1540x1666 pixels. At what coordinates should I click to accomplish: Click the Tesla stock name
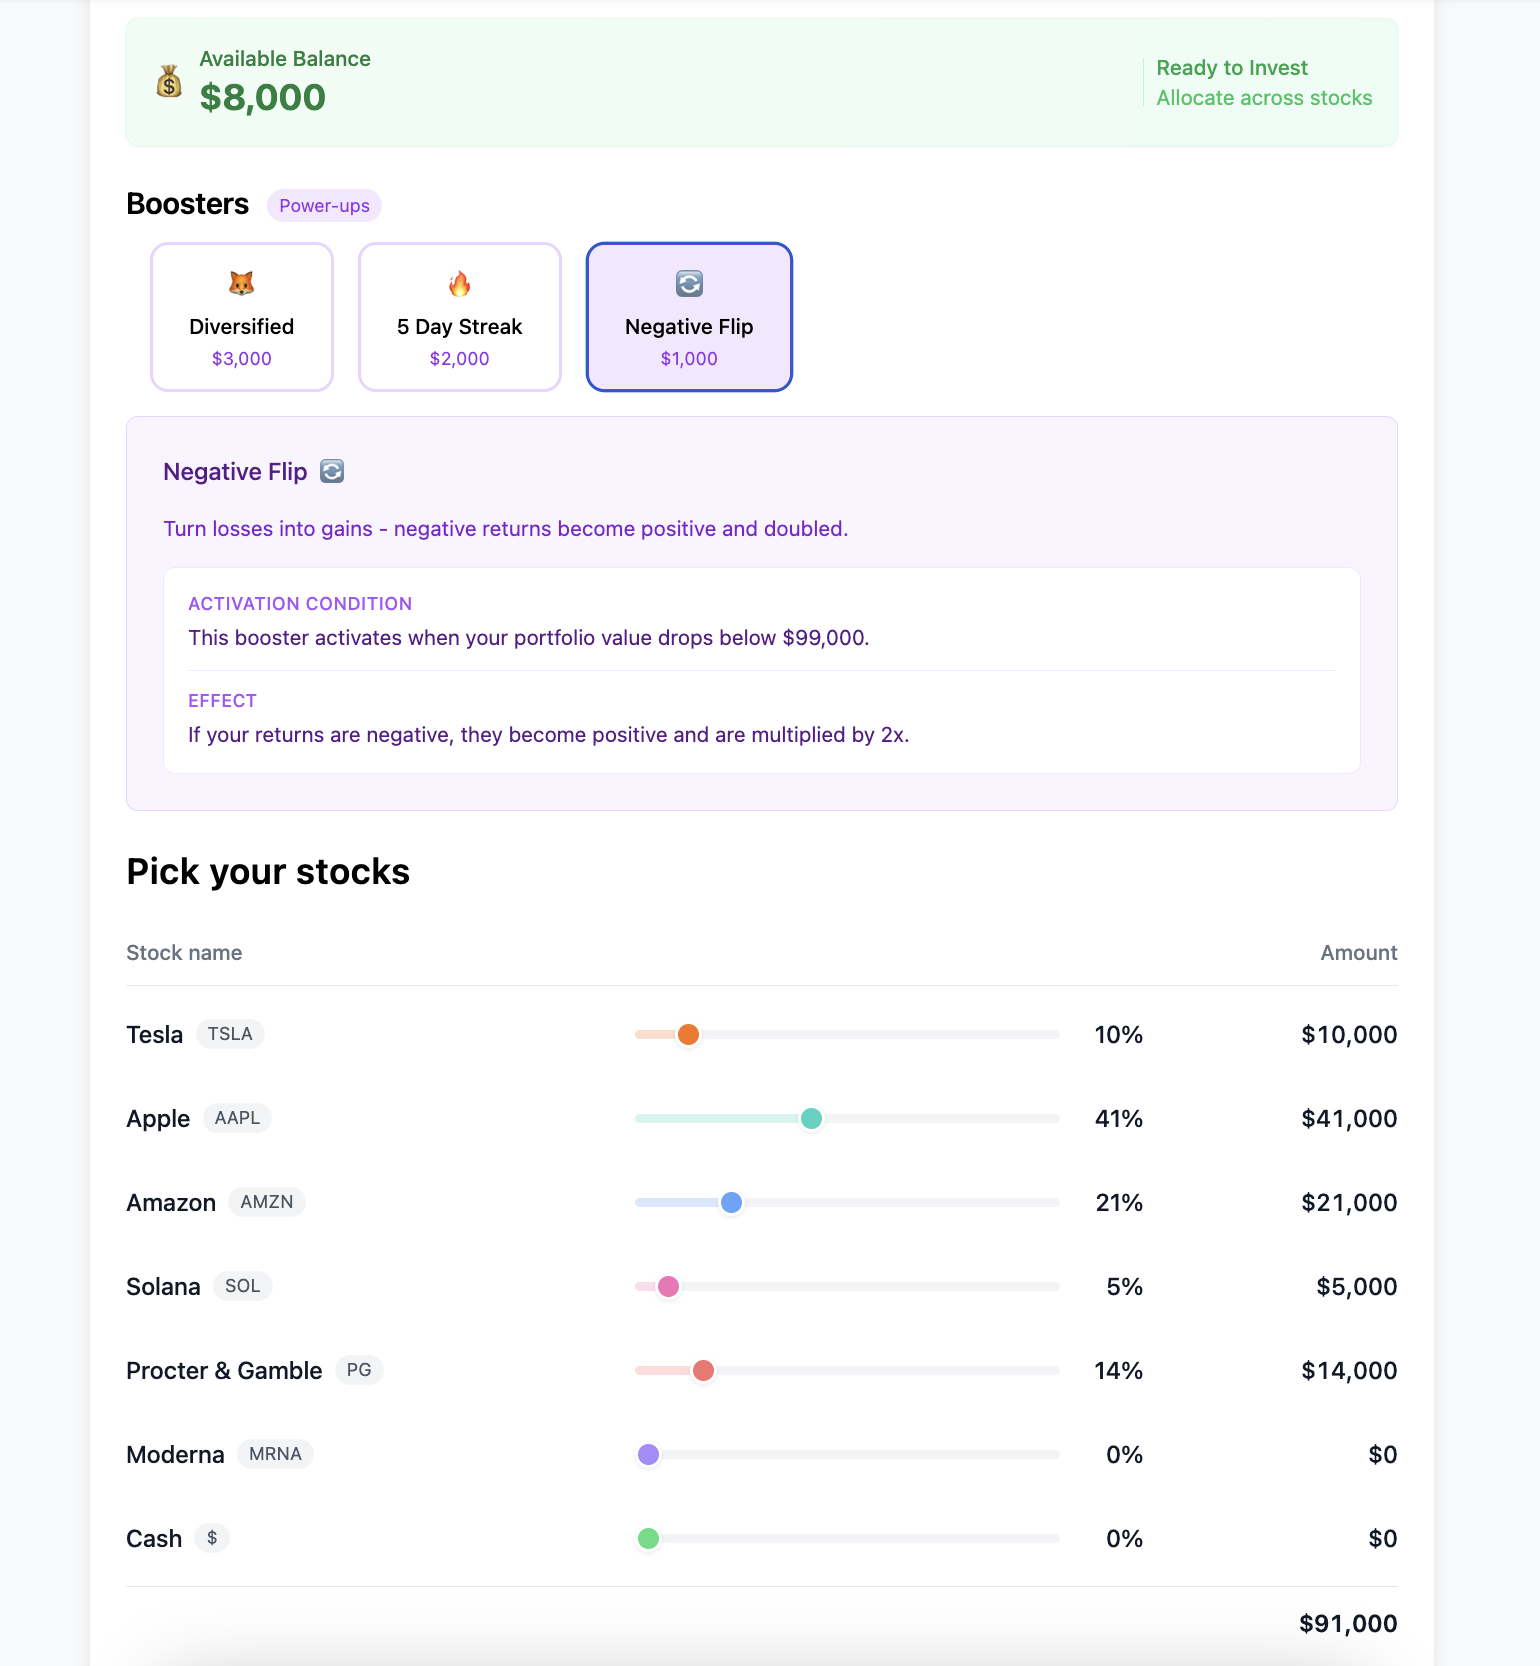click(155, 1034)
